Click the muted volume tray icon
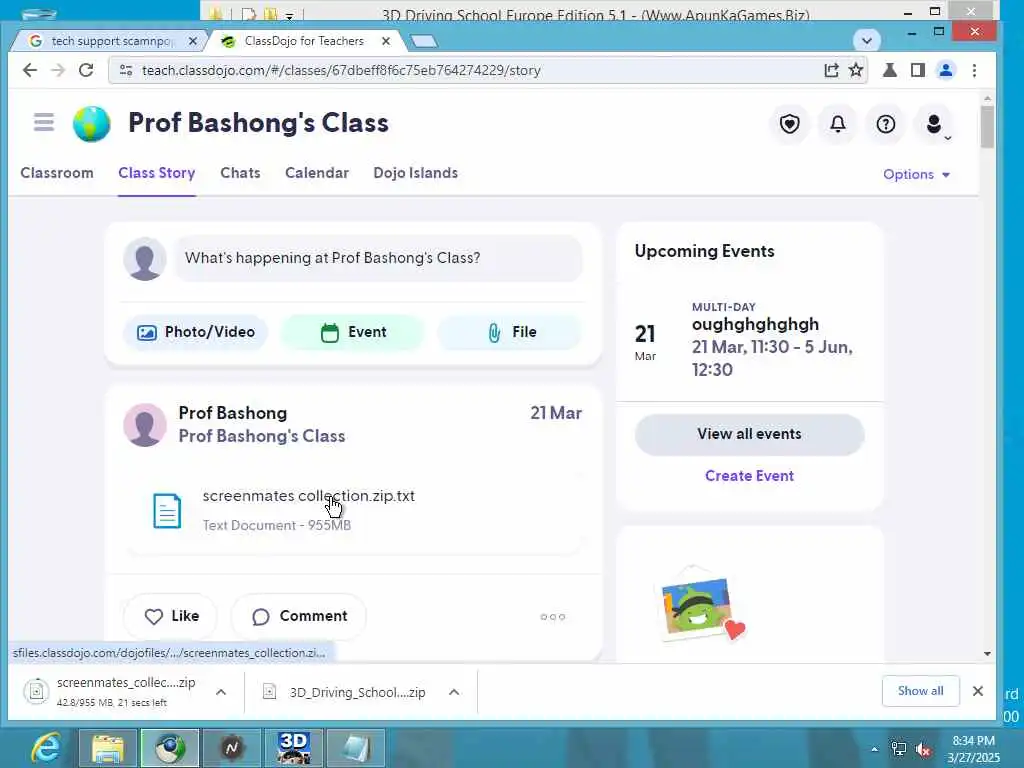Image resolution: width=1024 pixels, height=768 pixels. coord(923,749)
